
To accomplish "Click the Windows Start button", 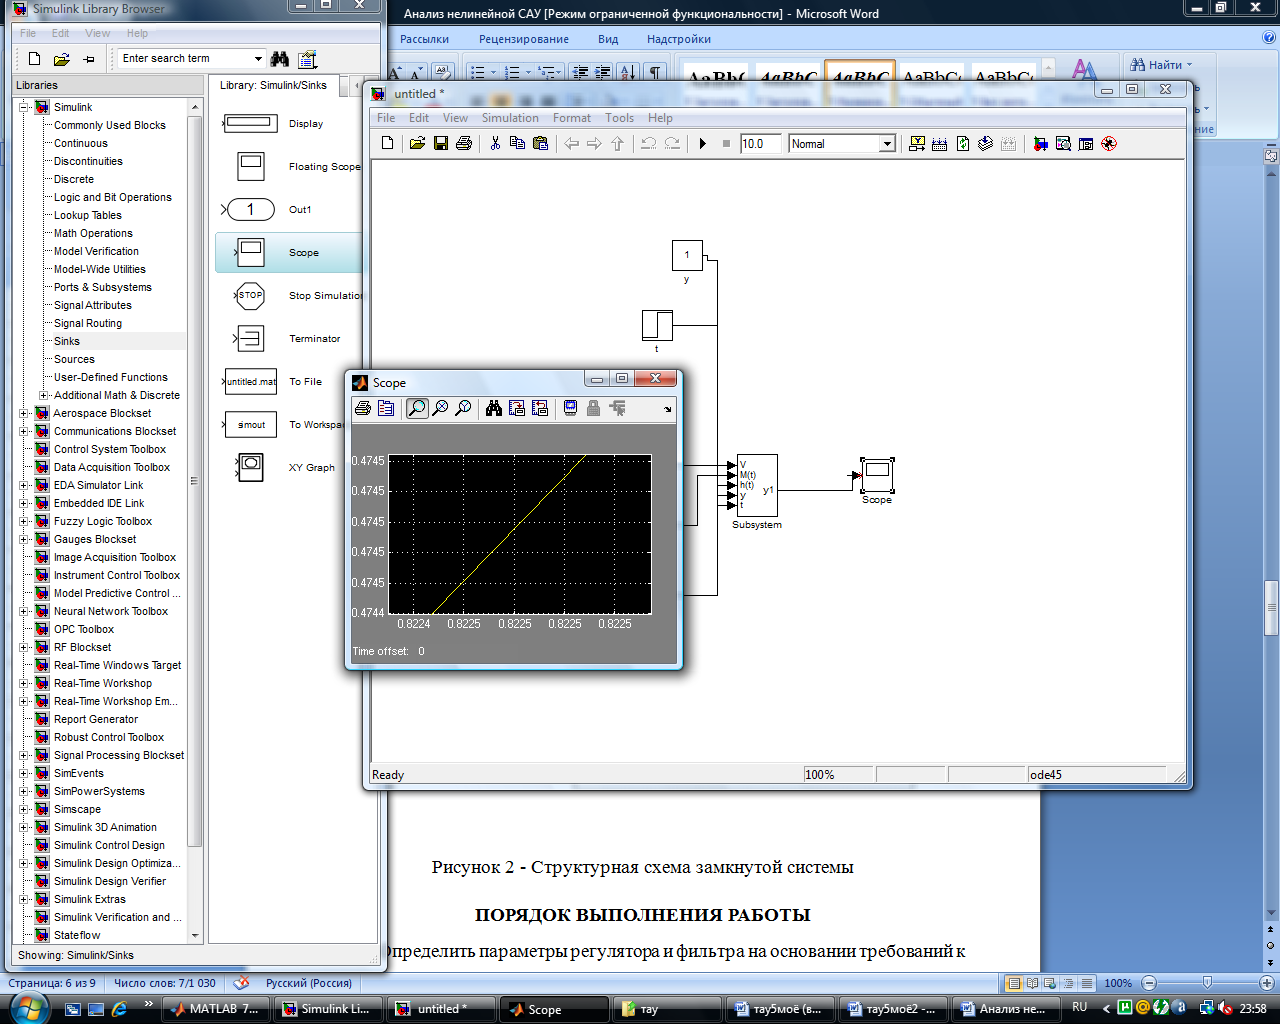I will pos(27,1007).
